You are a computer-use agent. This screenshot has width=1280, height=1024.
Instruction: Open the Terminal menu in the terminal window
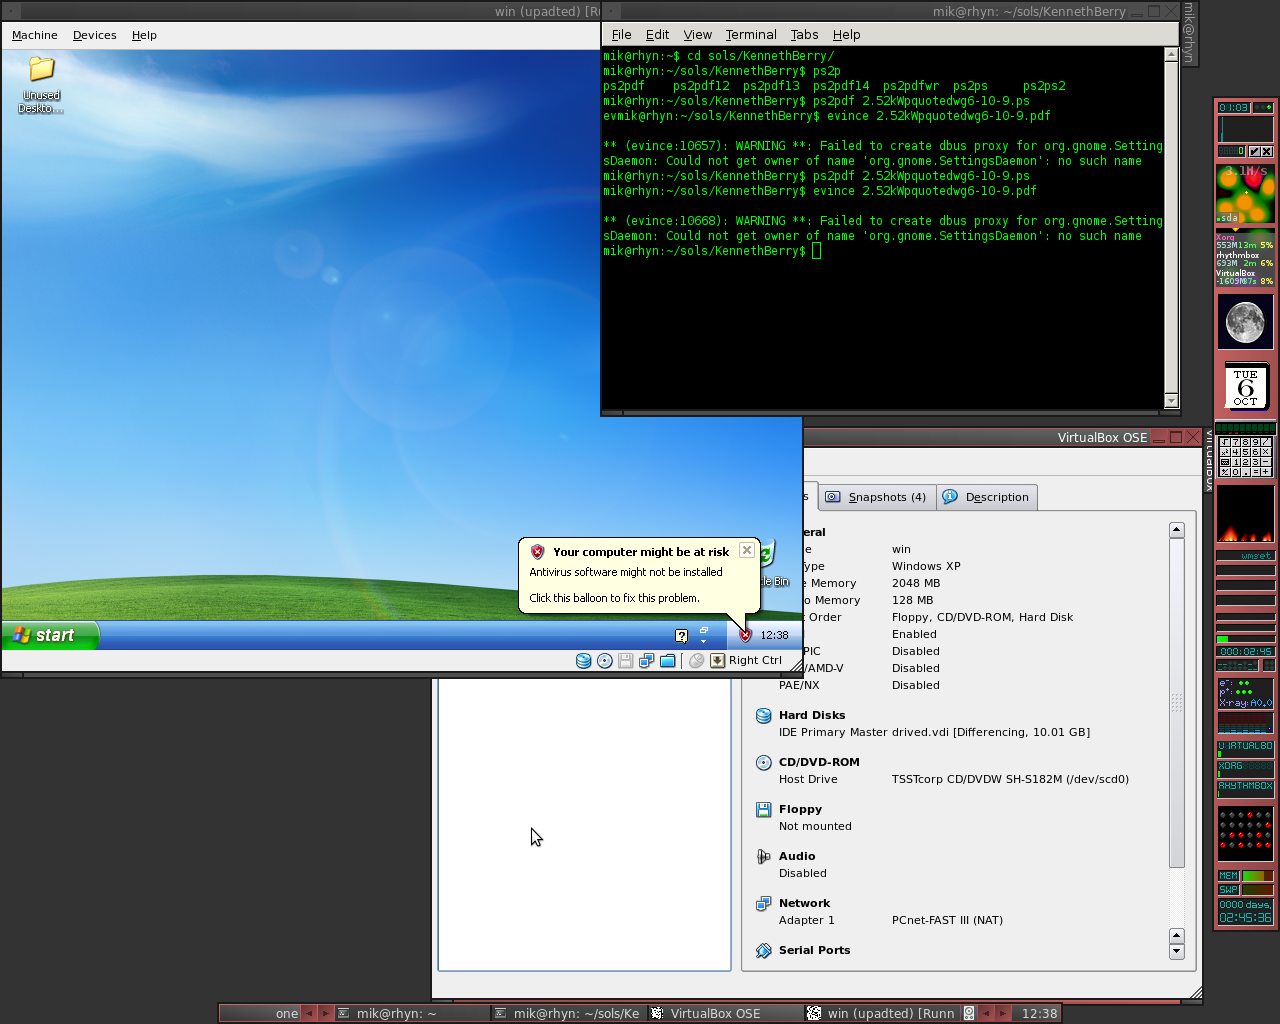(751, 34)
